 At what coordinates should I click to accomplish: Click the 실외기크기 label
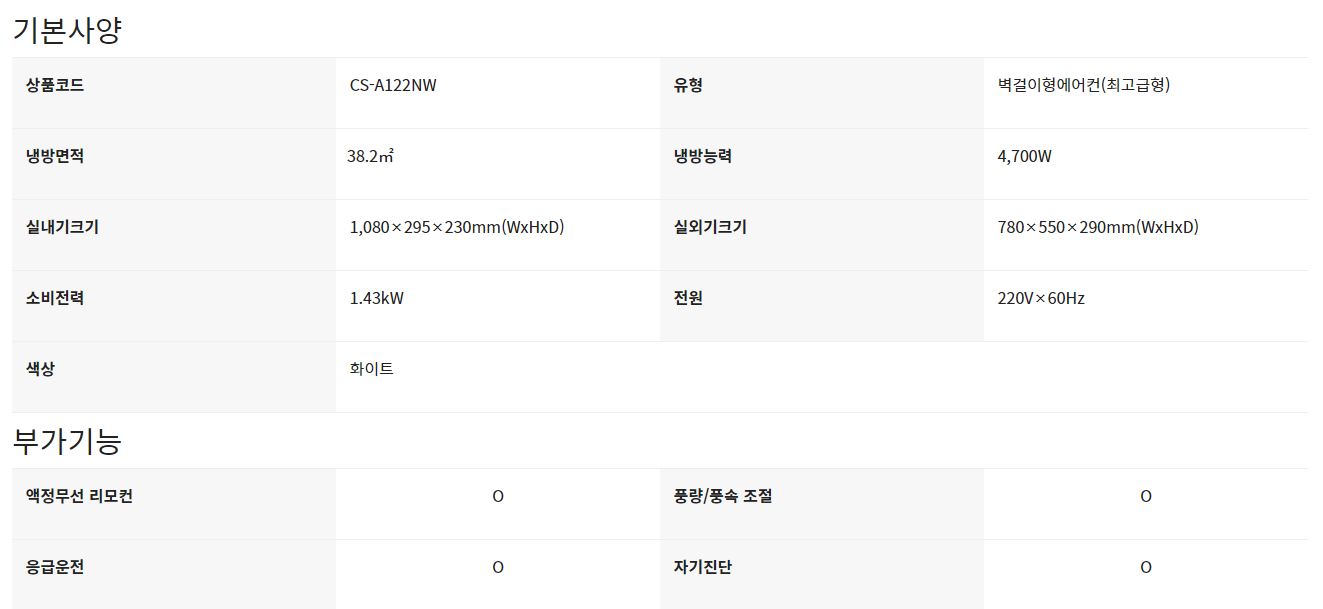[x=710, y=227]
